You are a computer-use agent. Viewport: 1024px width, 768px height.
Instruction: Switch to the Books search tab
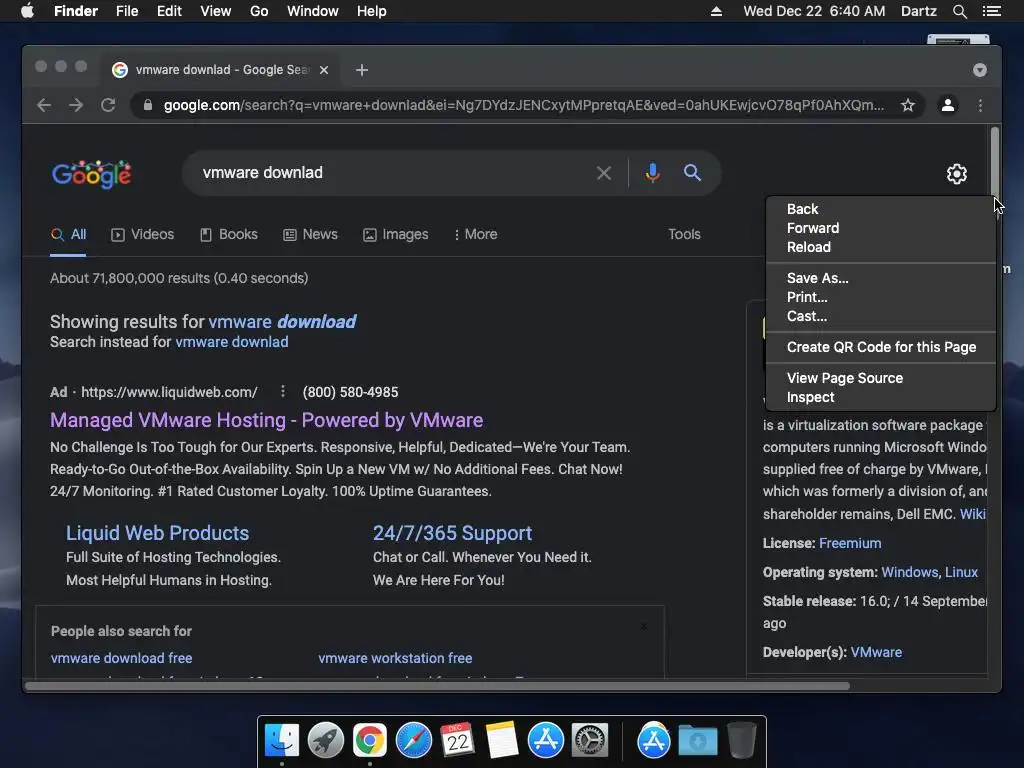(x=229, y=234)
